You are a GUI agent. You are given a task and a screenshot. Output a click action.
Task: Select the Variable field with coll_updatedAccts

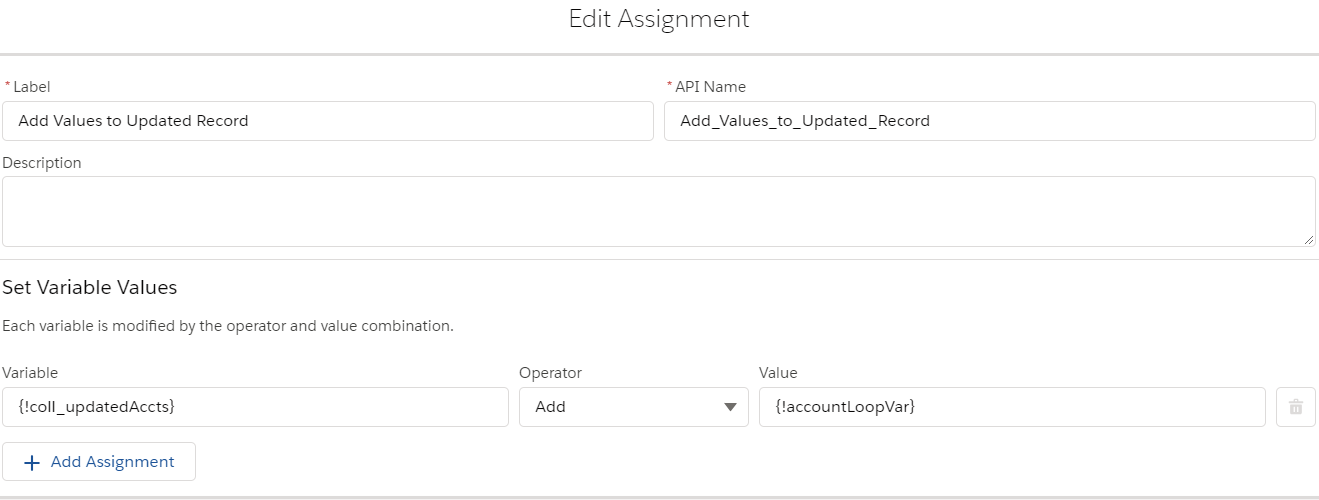coord(255,407)
